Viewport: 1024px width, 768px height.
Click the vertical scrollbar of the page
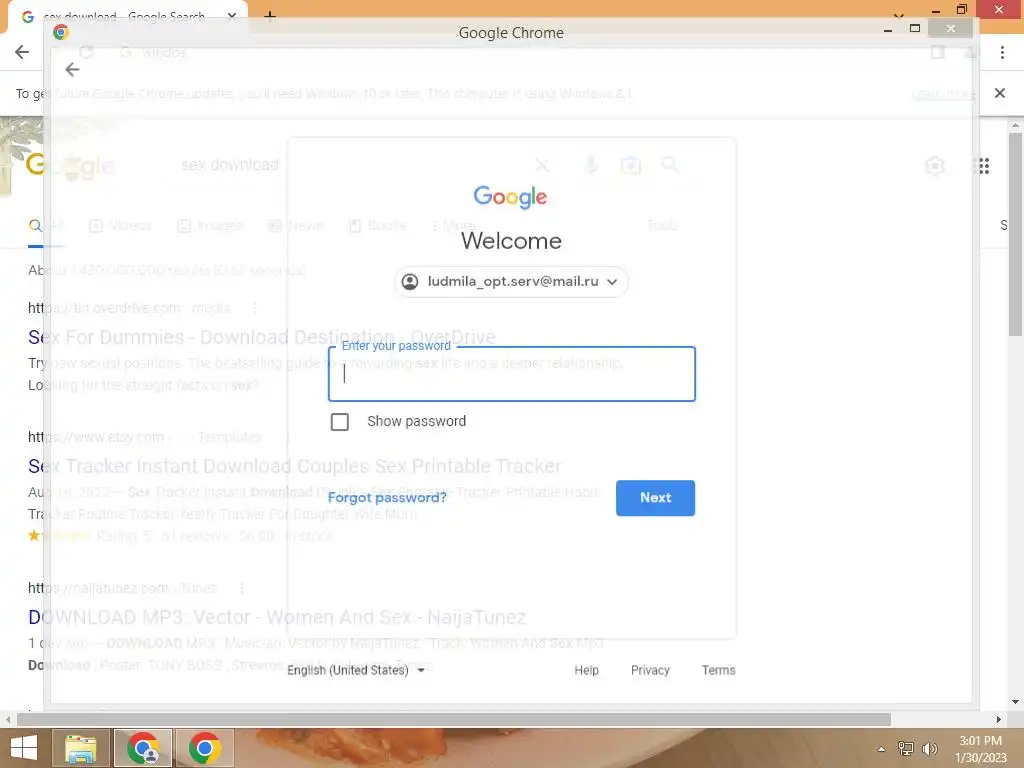1015,235
